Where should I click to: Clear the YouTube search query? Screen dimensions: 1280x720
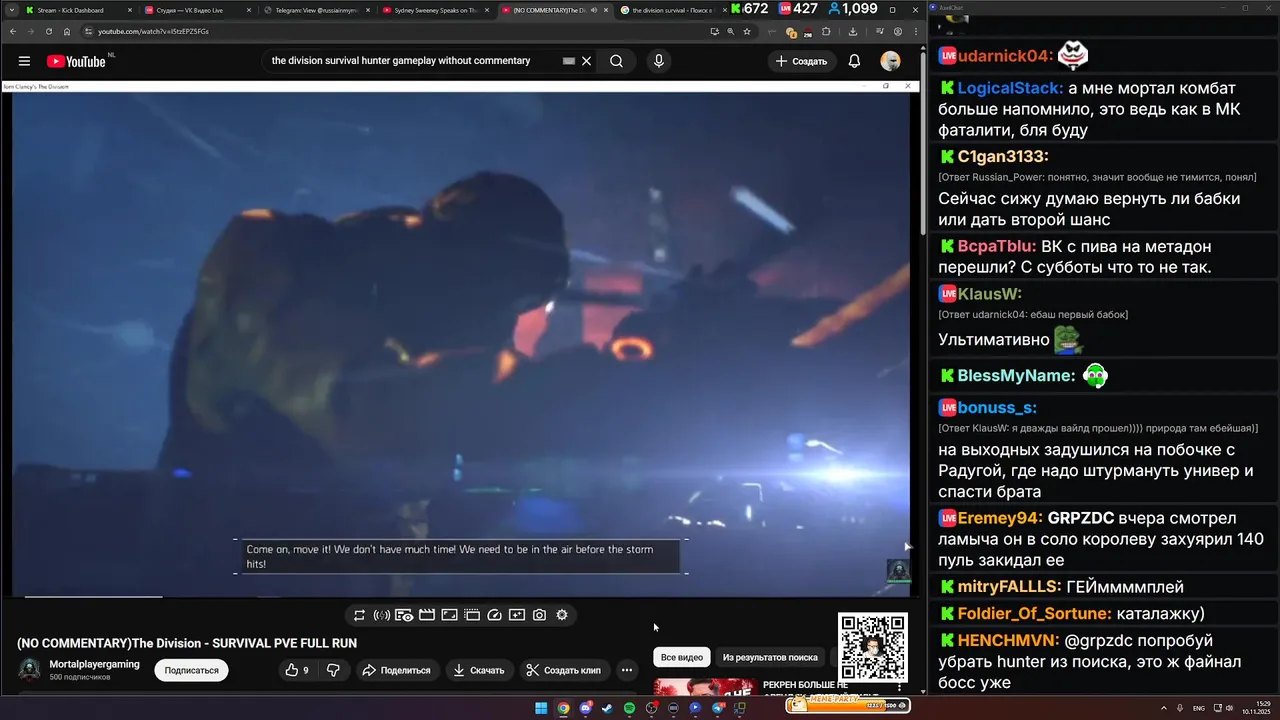pos(587,61)
